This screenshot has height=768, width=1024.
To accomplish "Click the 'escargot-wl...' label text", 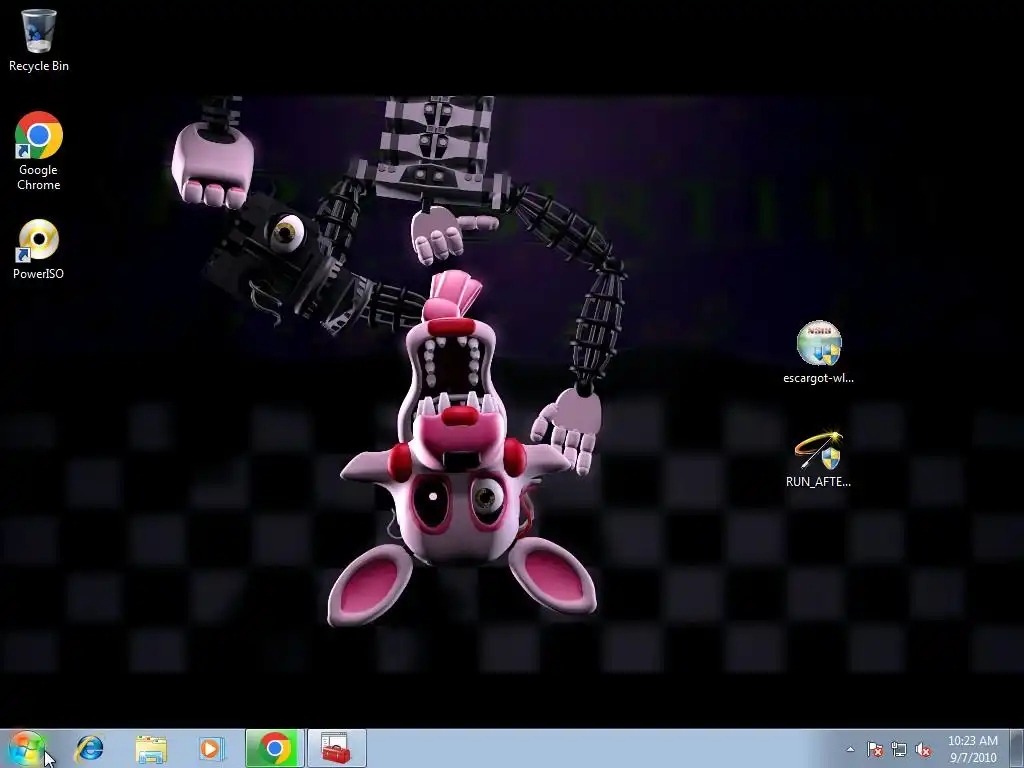I will coord(818,377).
